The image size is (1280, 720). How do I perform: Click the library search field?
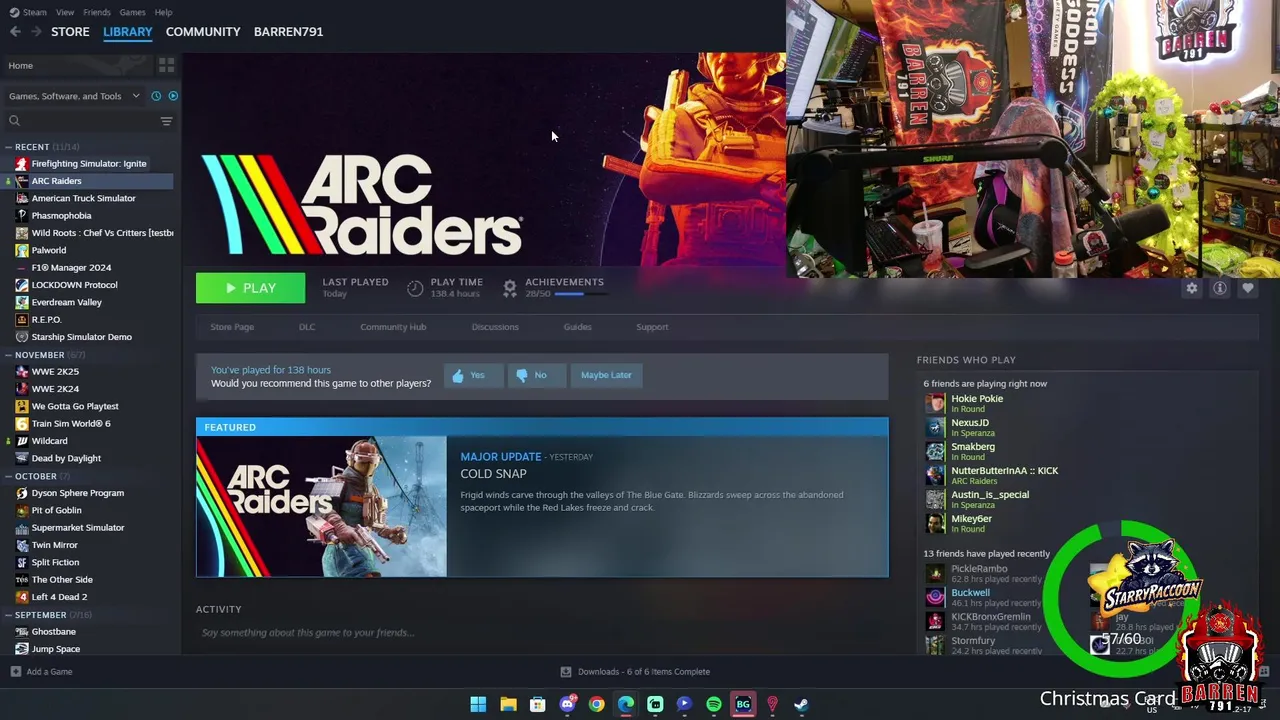[82, 121]
